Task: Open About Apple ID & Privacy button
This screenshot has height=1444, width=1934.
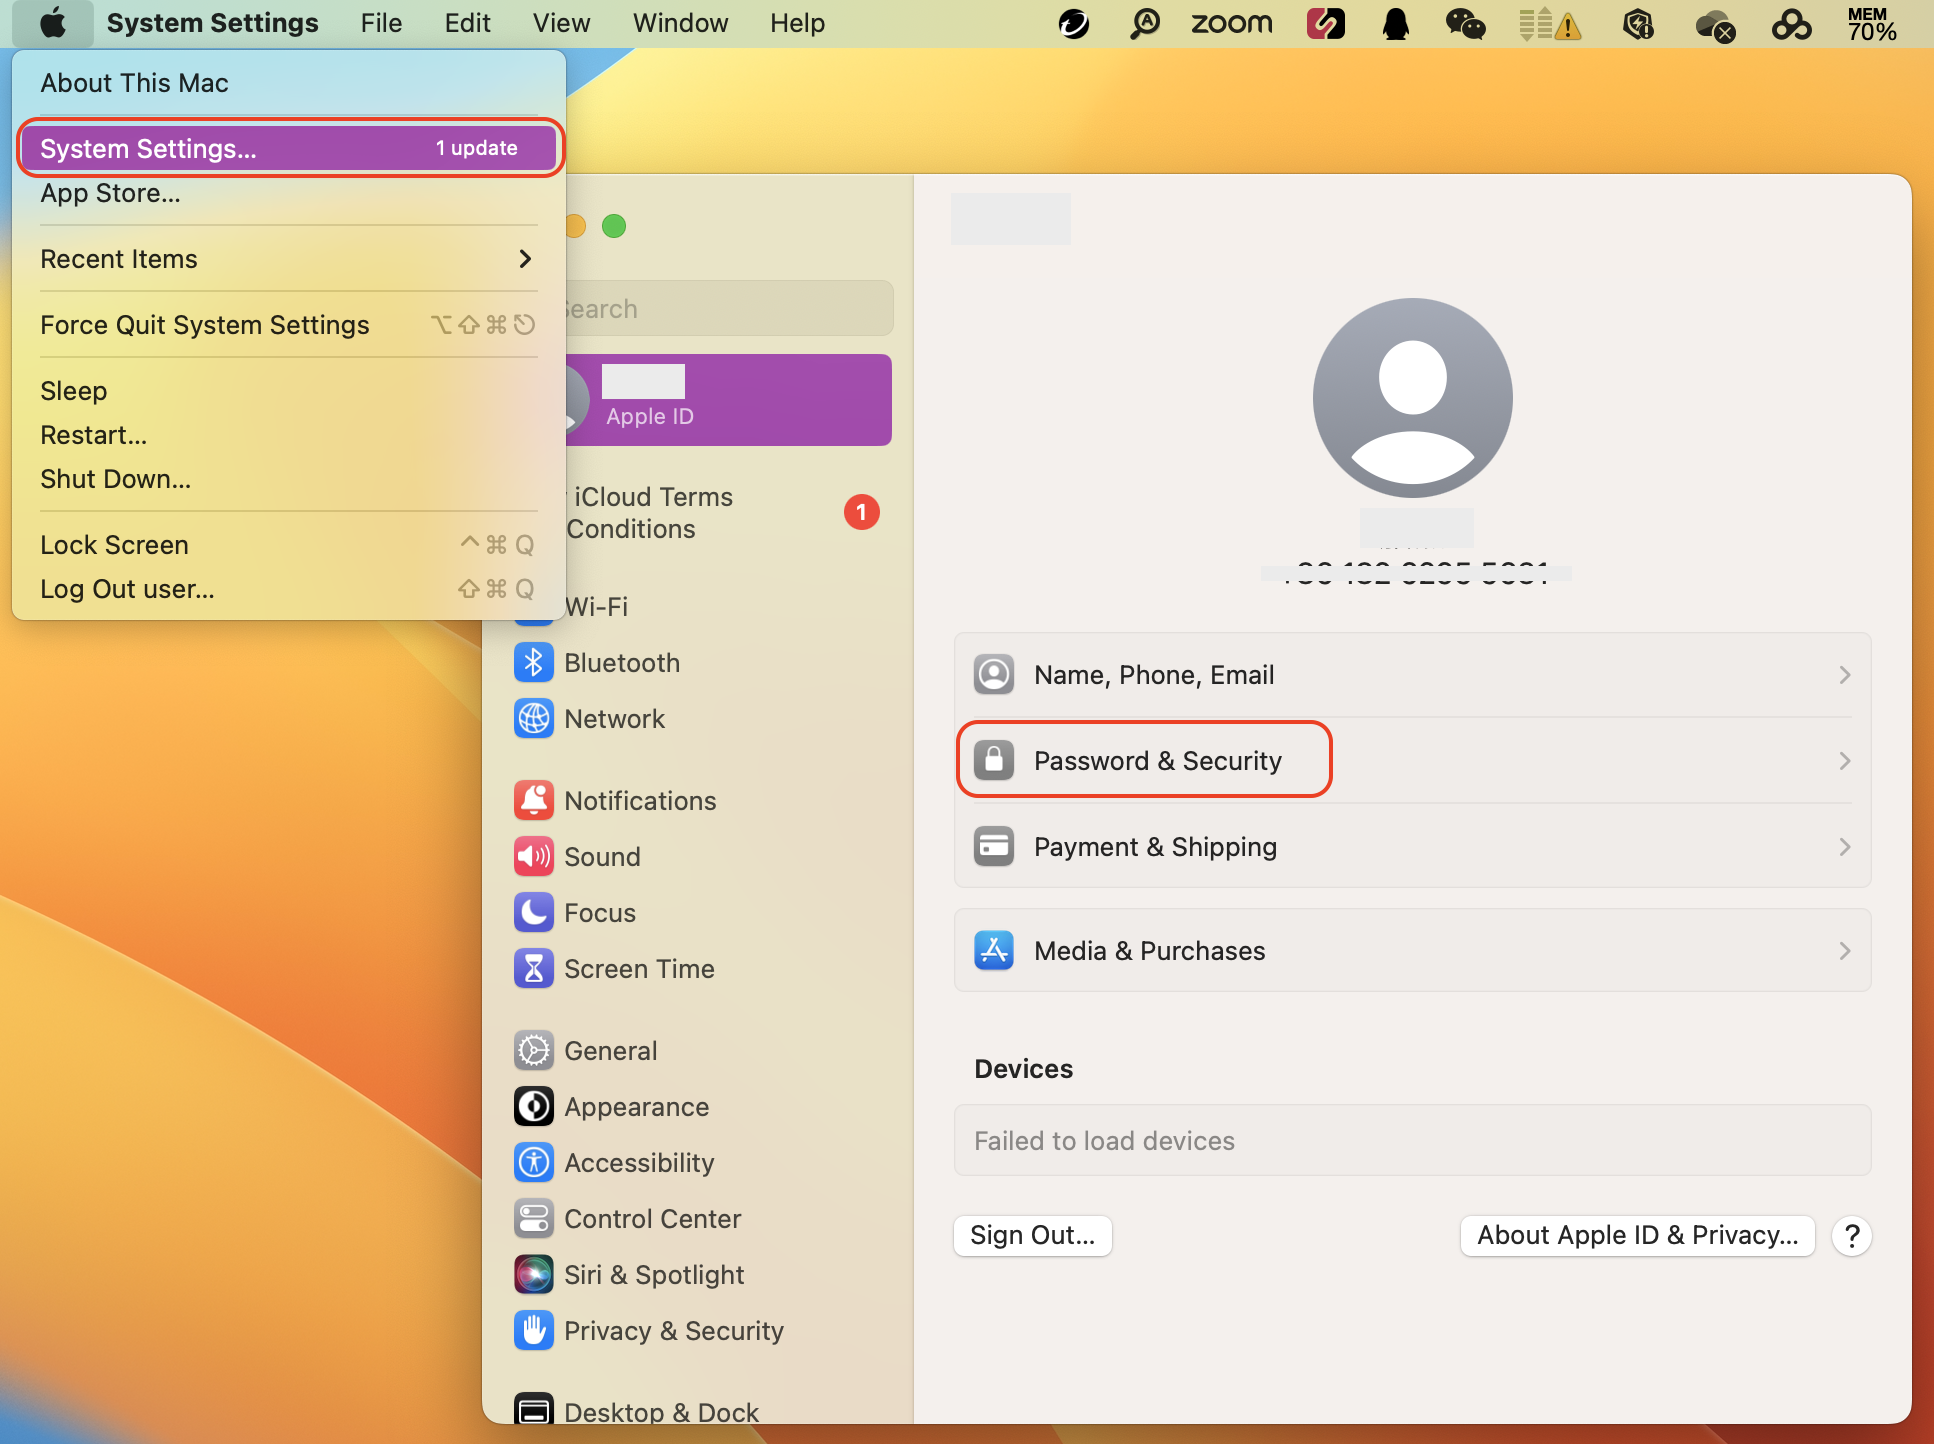Action: tap(1637, 1235)
